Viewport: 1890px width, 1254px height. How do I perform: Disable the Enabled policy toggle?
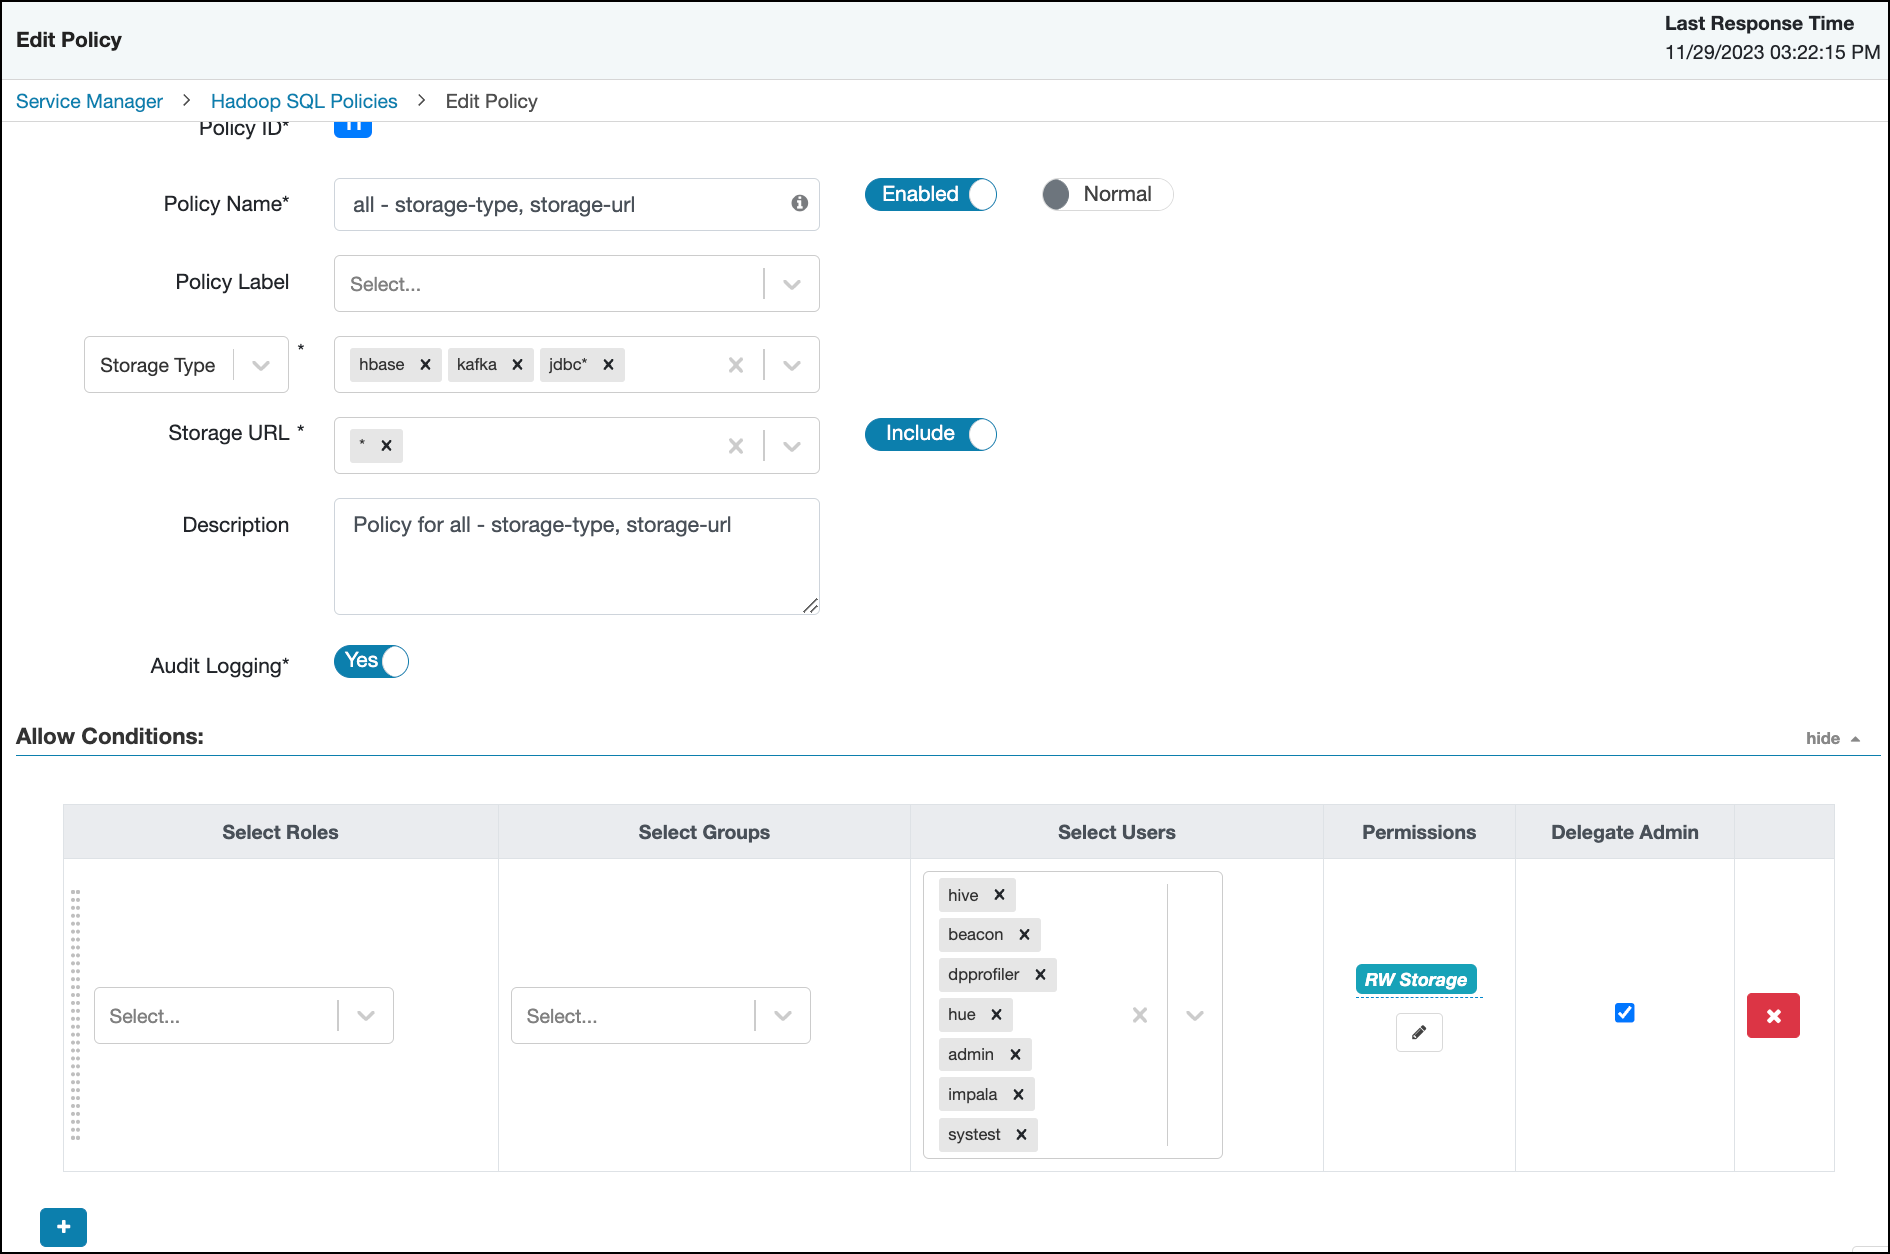coord(929,194)
